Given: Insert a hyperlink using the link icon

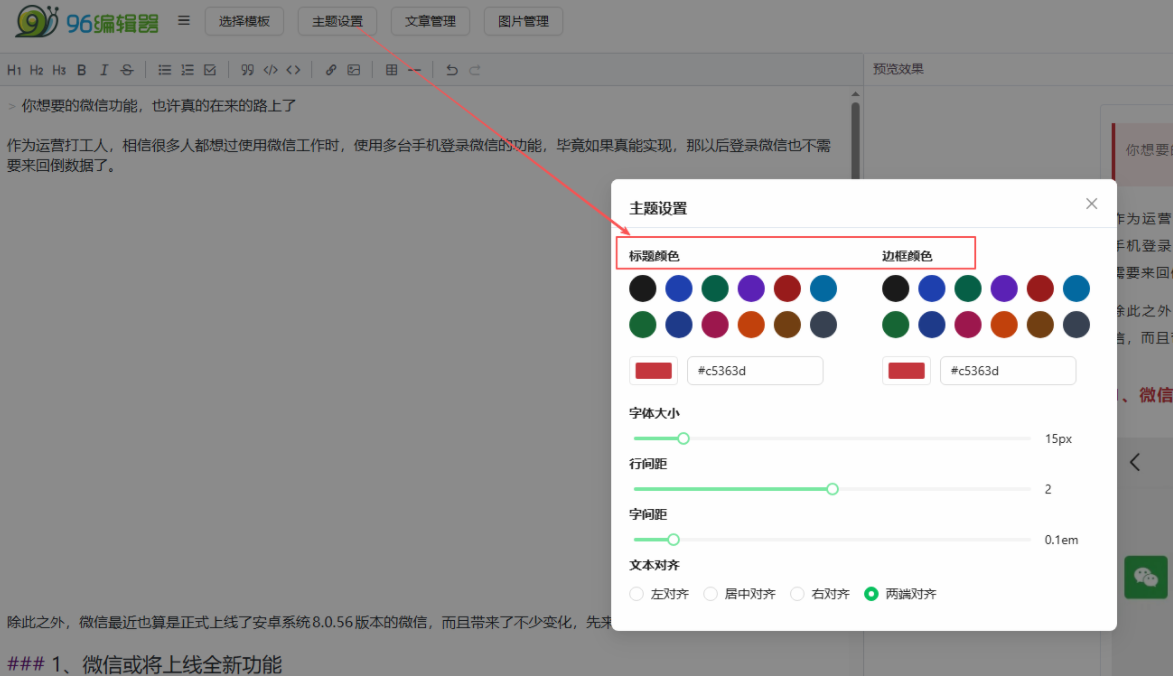Looking at the screenshot, I should [331, 70].
